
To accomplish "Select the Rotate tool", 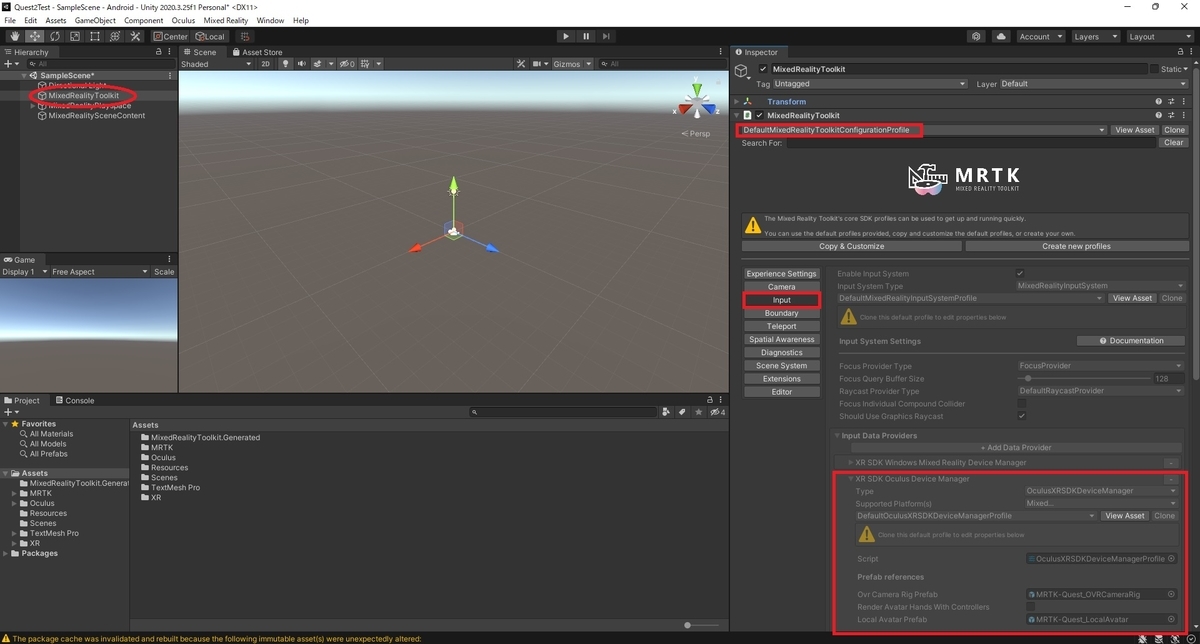I will 54,36.
